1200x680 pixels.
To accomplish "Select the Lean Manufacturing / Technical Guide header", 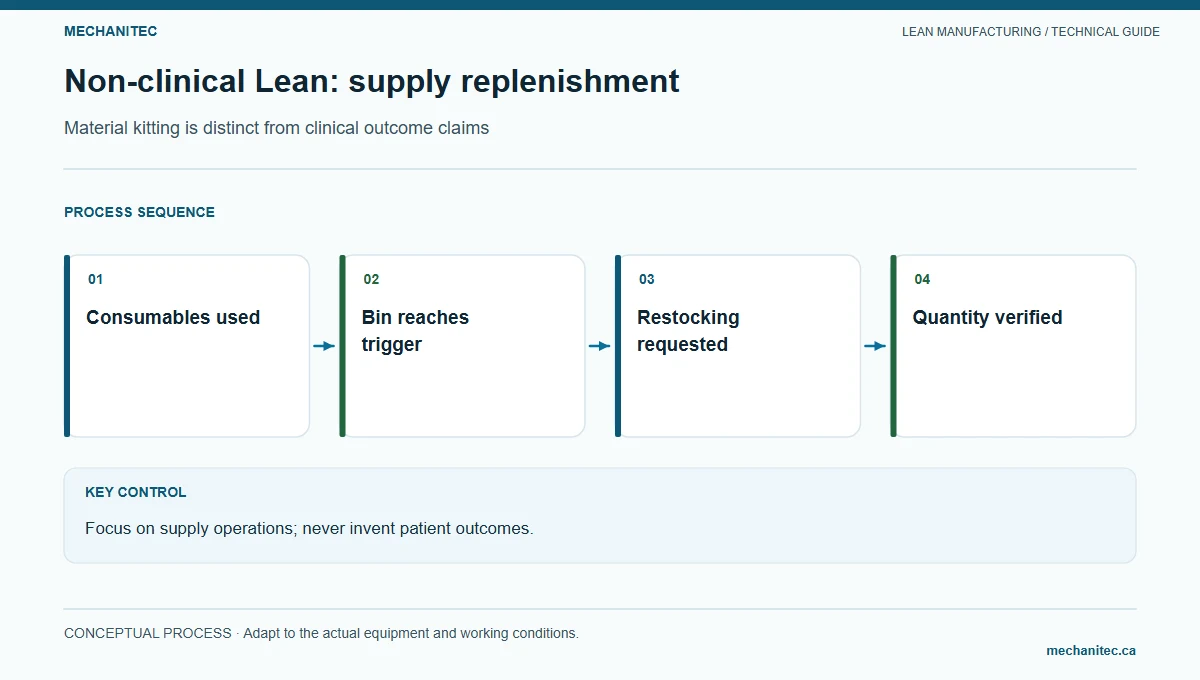I will (x=1031, y=32).
